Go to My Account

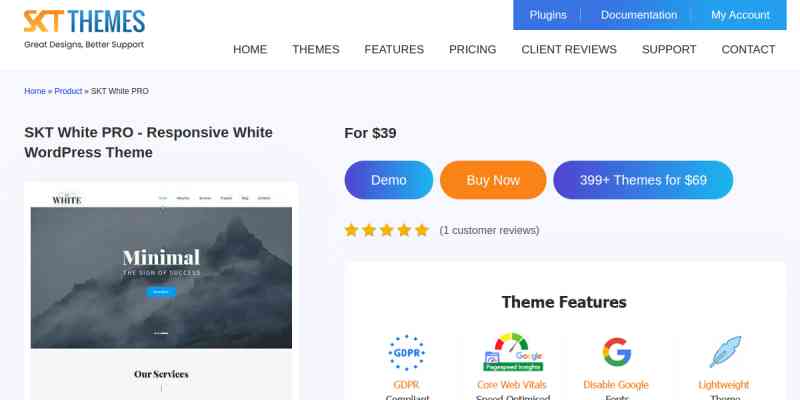click(740, 15)
